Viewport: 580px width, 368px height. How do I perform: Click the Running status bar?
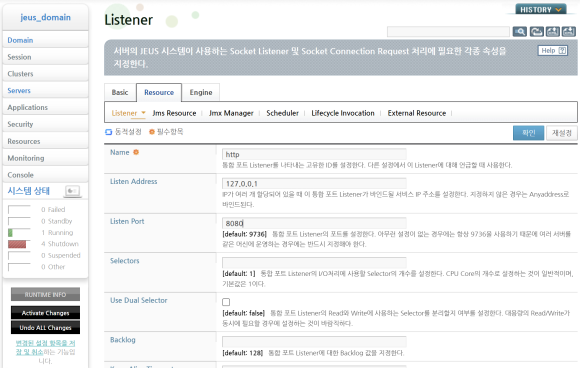point(19,233)
